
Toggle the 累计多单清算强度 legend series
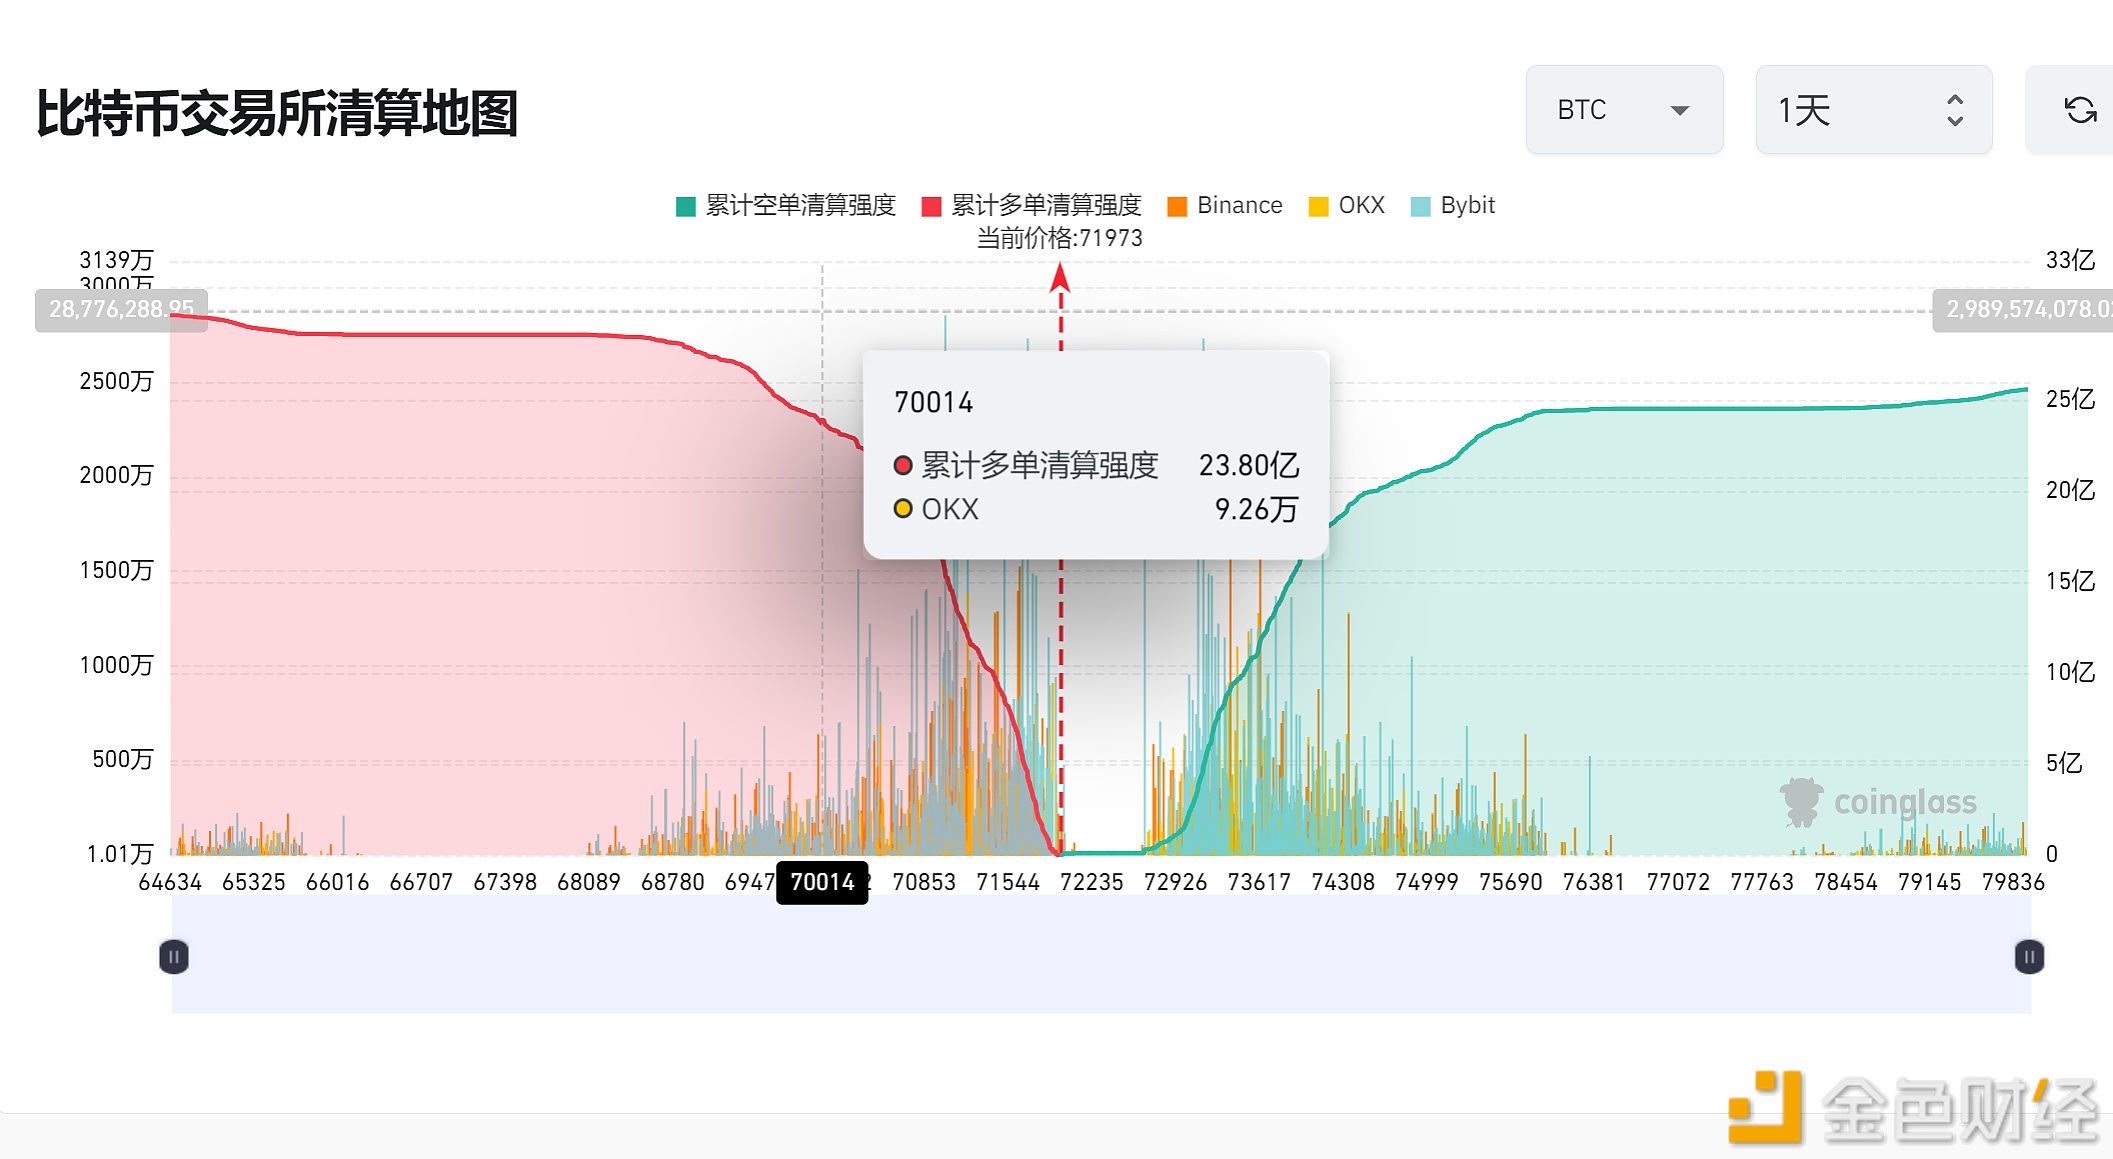click(x=1031, y=206)
